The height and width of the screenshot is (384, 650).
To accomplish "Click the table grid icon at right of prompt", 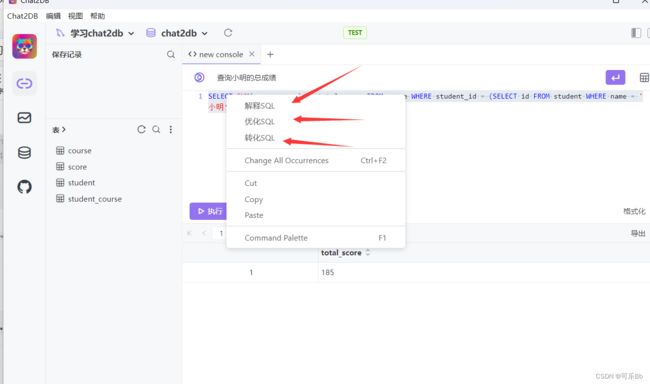I will click(644, 77).
